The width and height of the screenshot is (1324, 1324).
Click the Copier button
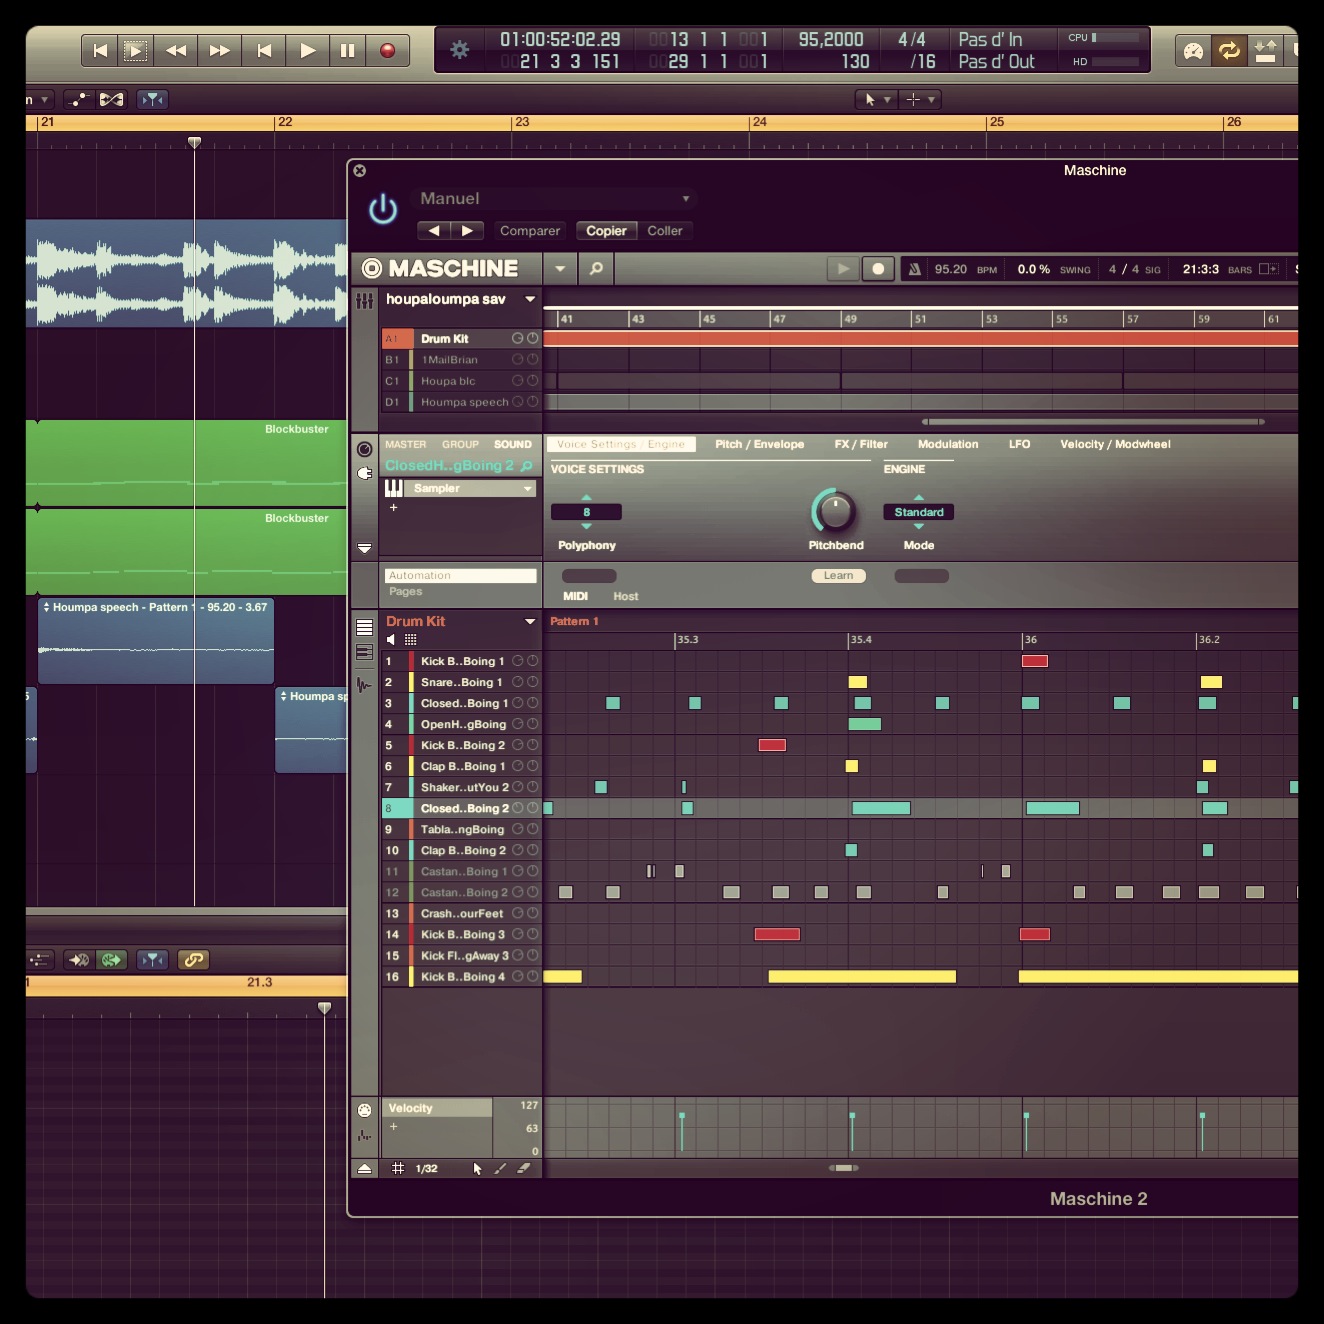coord(606,231)
